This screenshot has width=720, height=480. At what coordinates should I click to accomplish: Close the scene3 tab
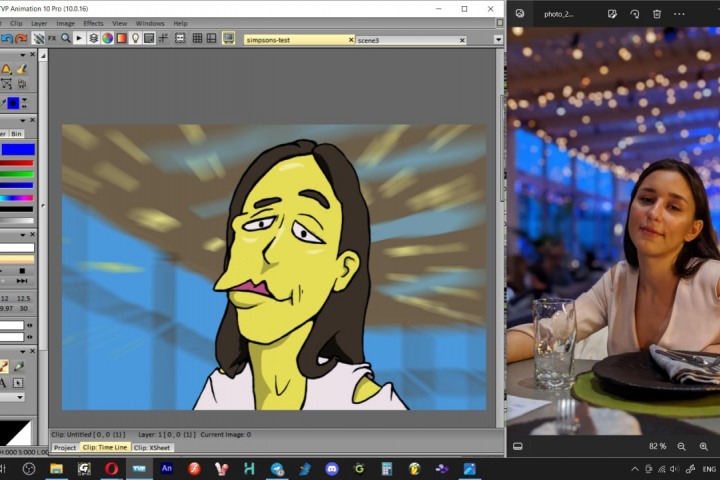pos(462,40)
